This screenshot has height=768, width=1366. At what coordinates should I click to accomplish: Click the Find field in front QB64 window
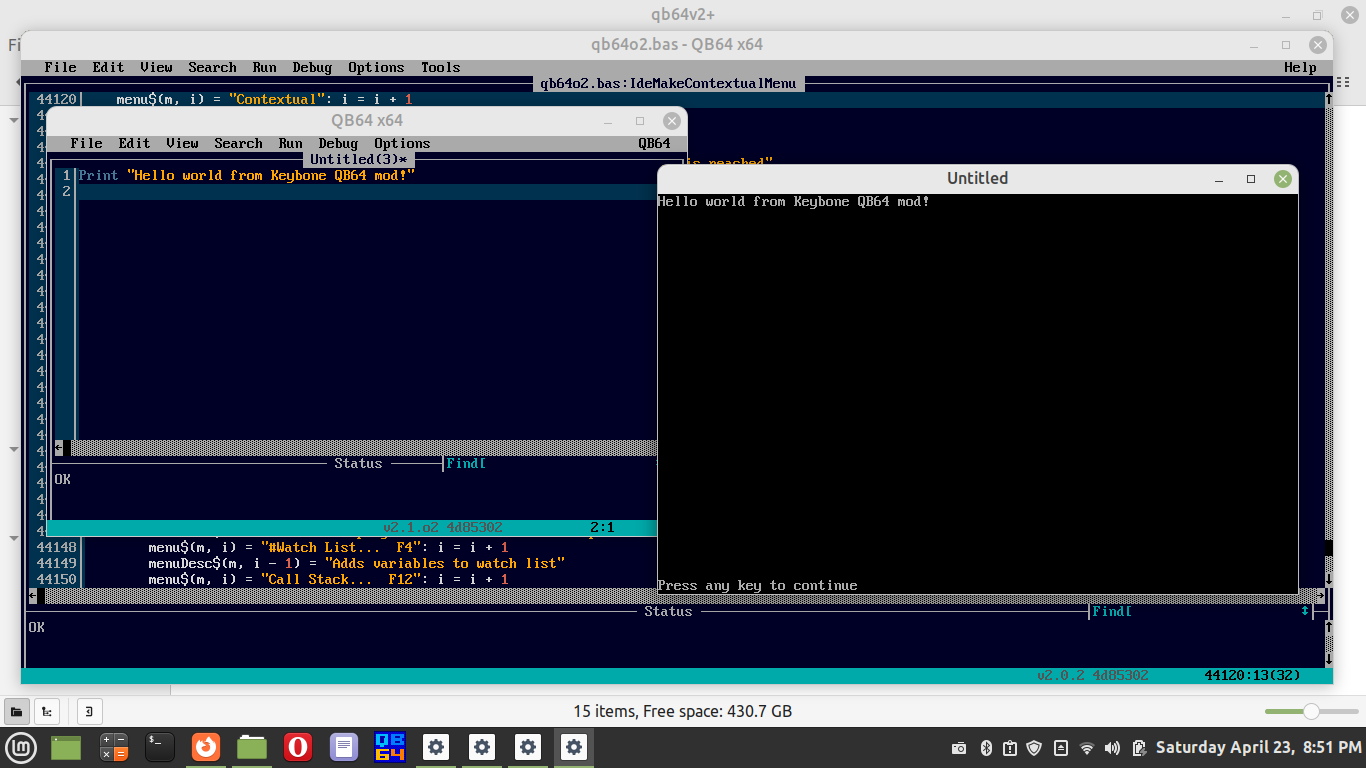click(x=551, y=463)
